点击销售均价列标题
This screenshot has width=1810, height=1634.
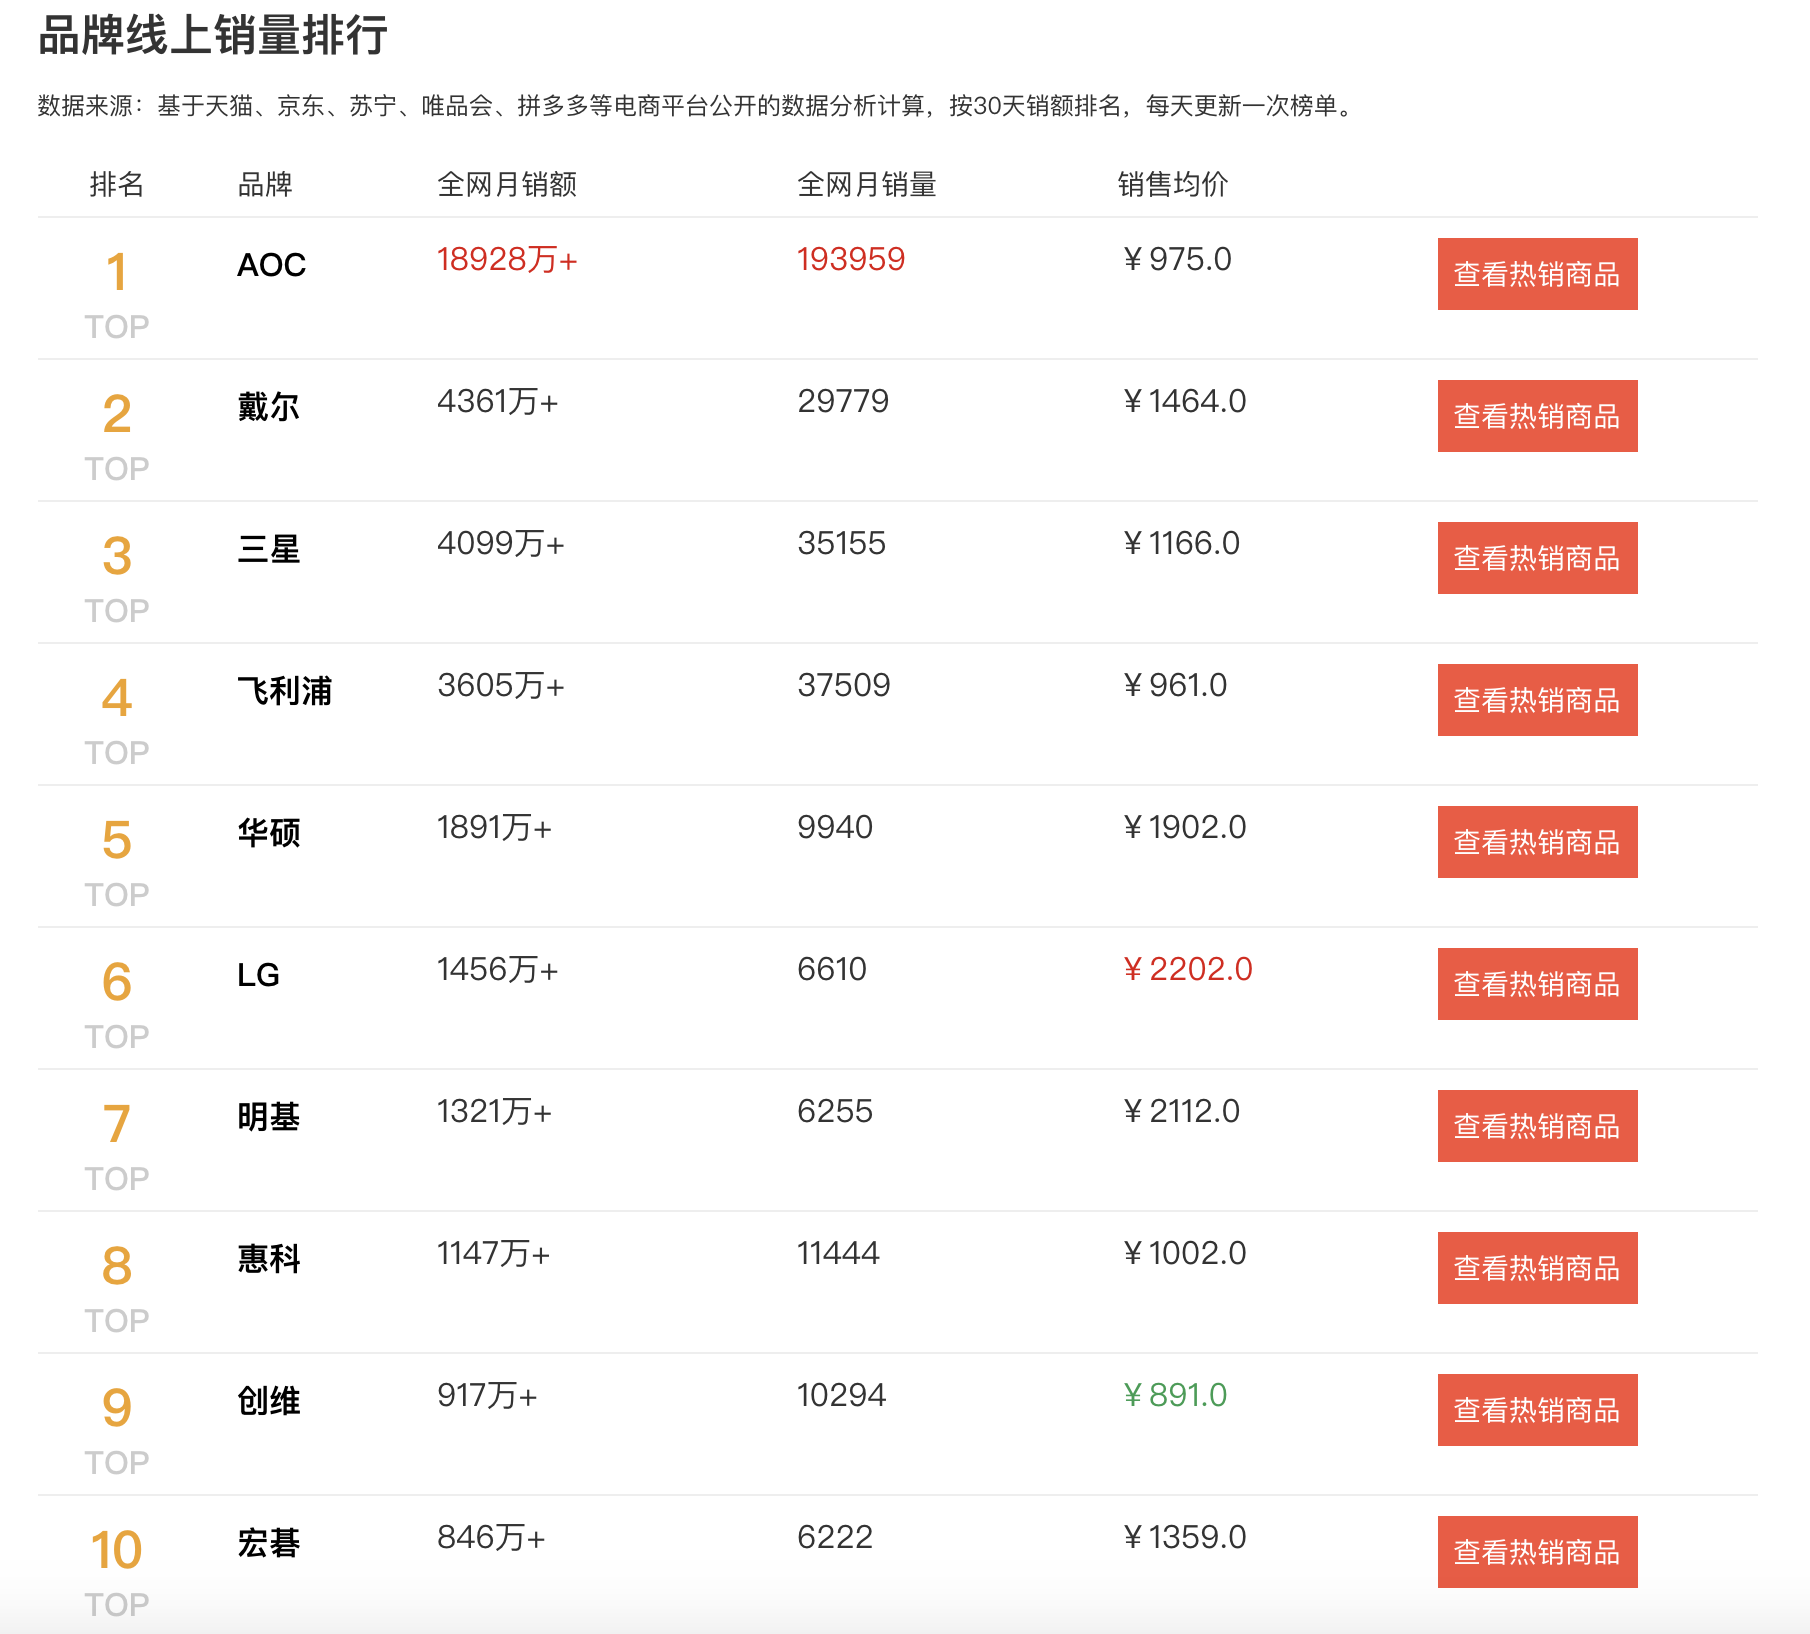tap(1172, 183)
